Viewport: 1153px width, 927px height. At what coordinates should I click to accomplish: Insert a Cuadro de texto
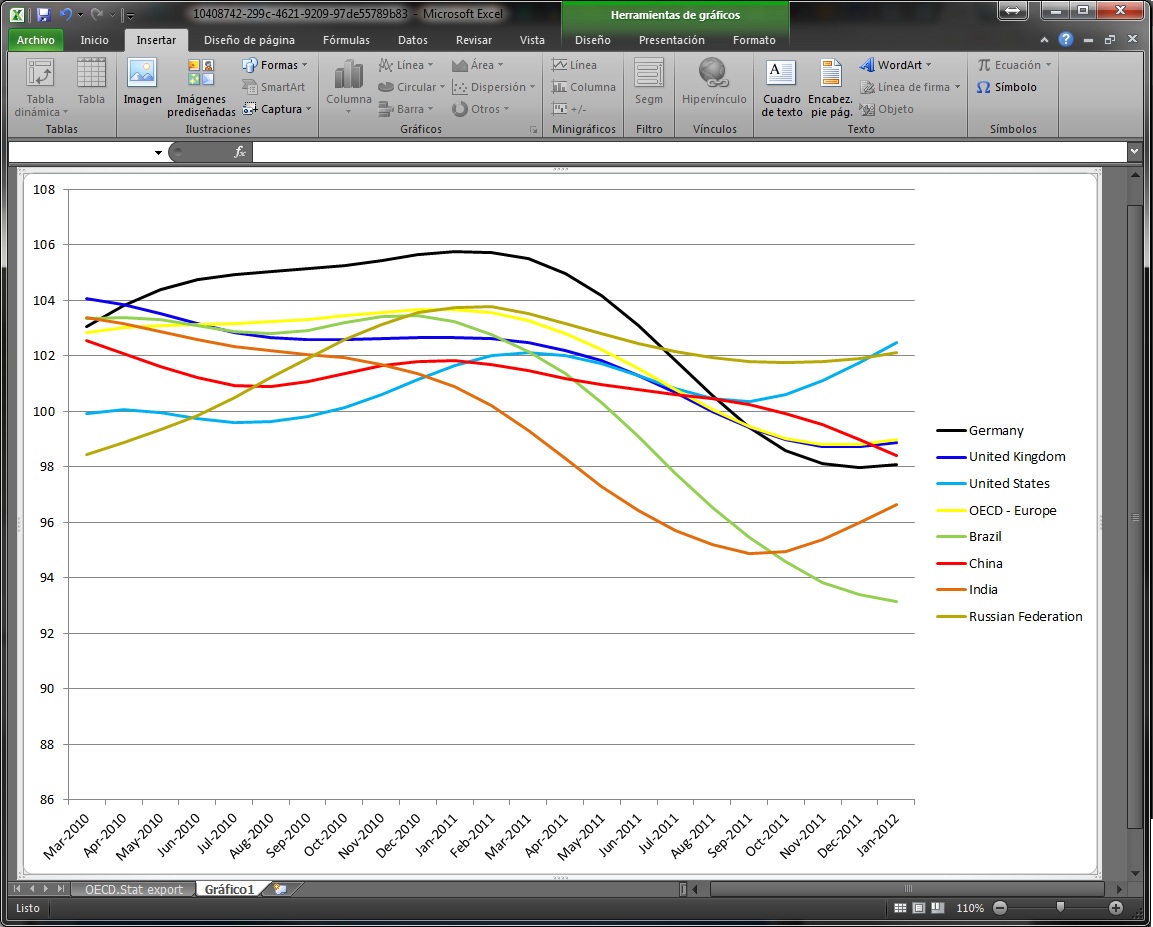[781, 88]
